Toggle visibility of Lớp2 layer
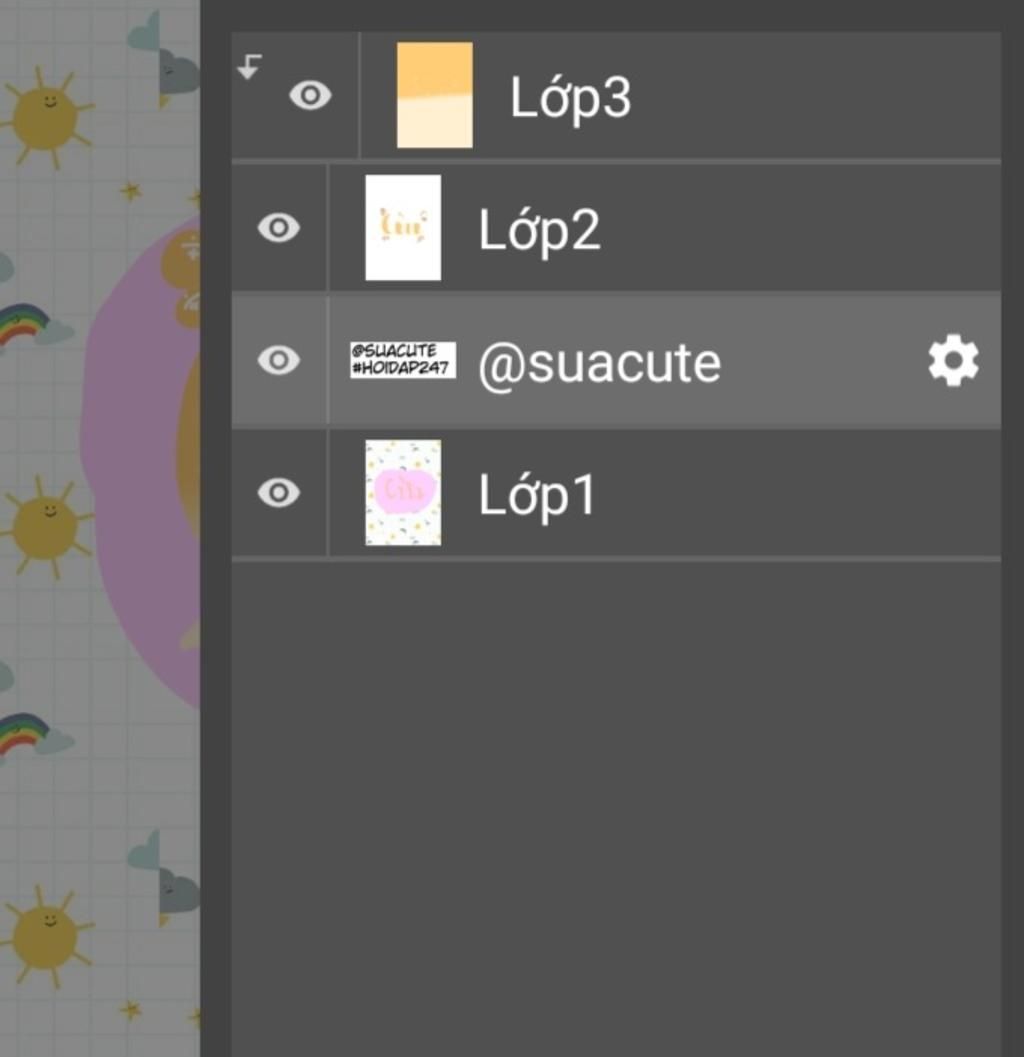The image size is (1024, 1057). tap(279, 228)
